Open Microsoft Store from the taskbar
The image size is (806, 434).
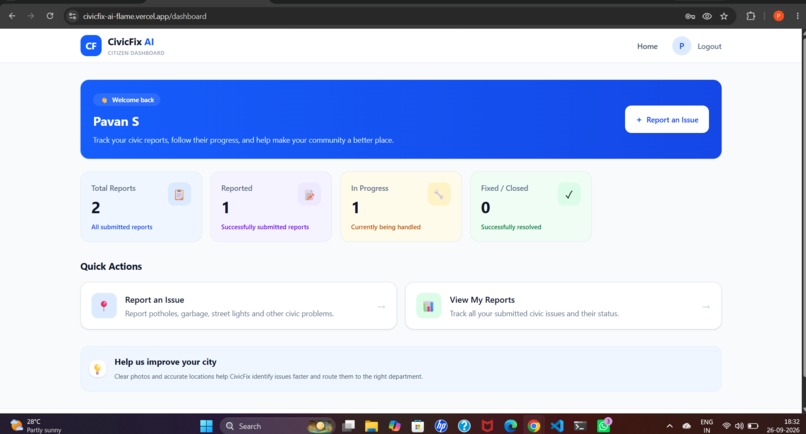click(x=417, y=426)
